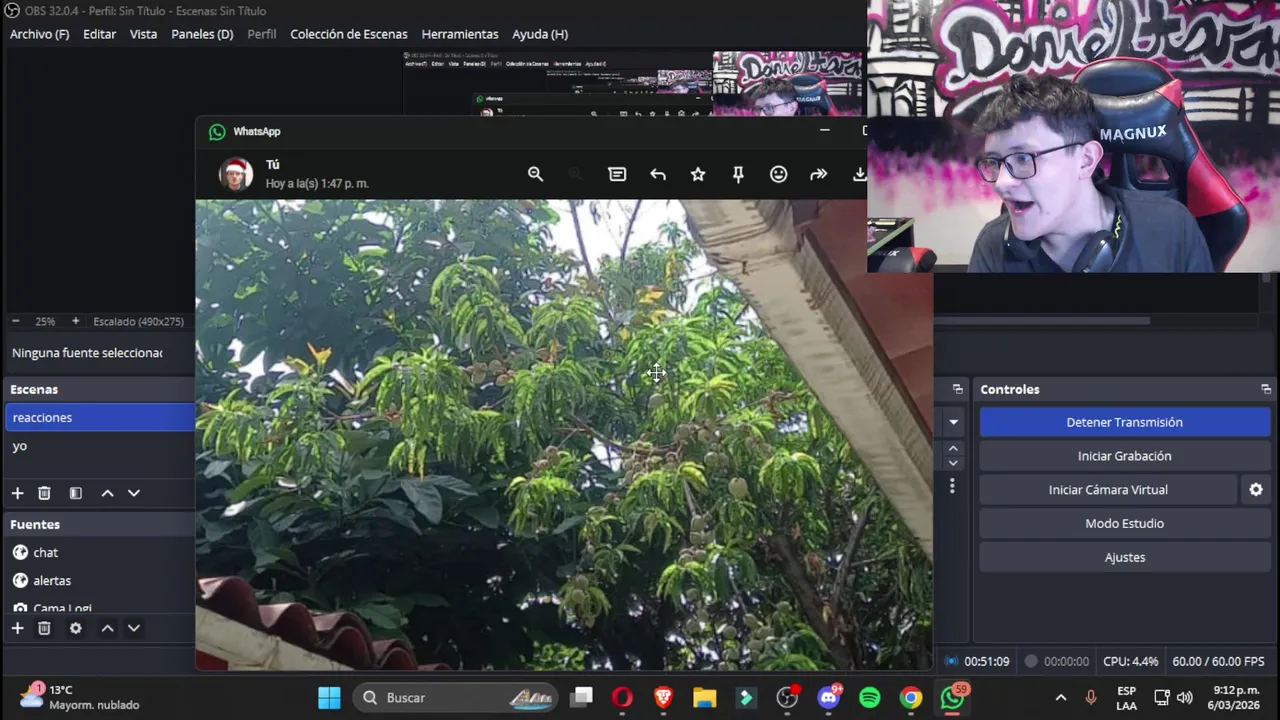Viewport: 1280px width, 720px height.
Task: Select the alertas source
Action: [100, 580]
